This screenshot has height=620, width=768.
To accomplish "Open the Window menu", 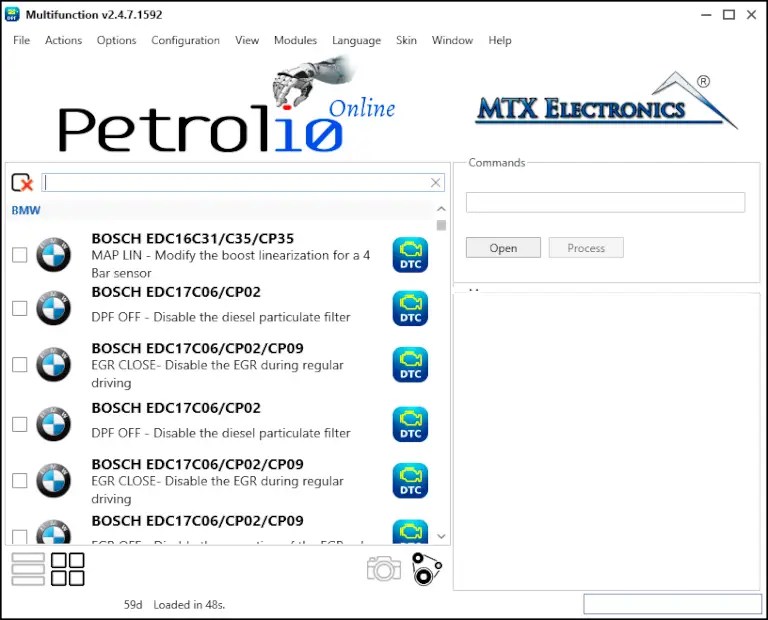I will (453, 40).
